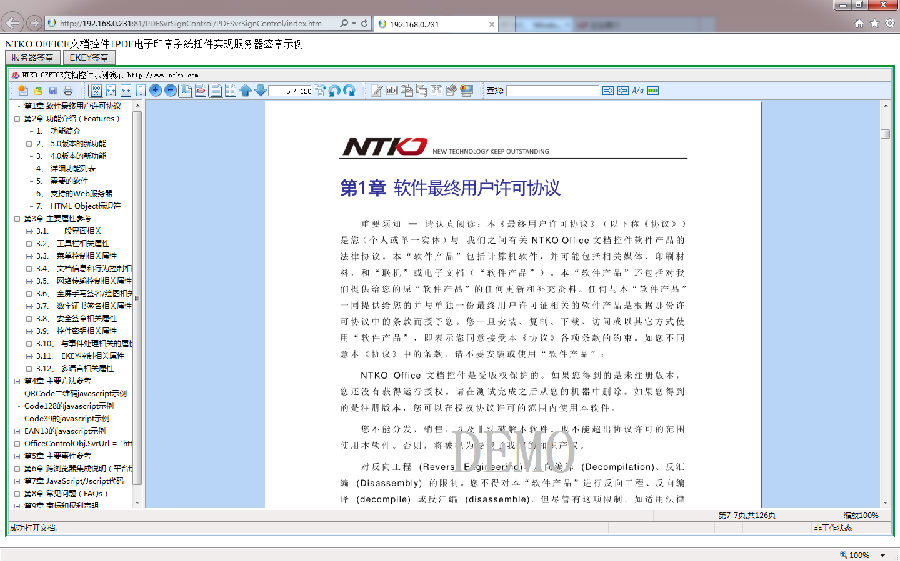Rotate page clockwise icon

point(349,90)
